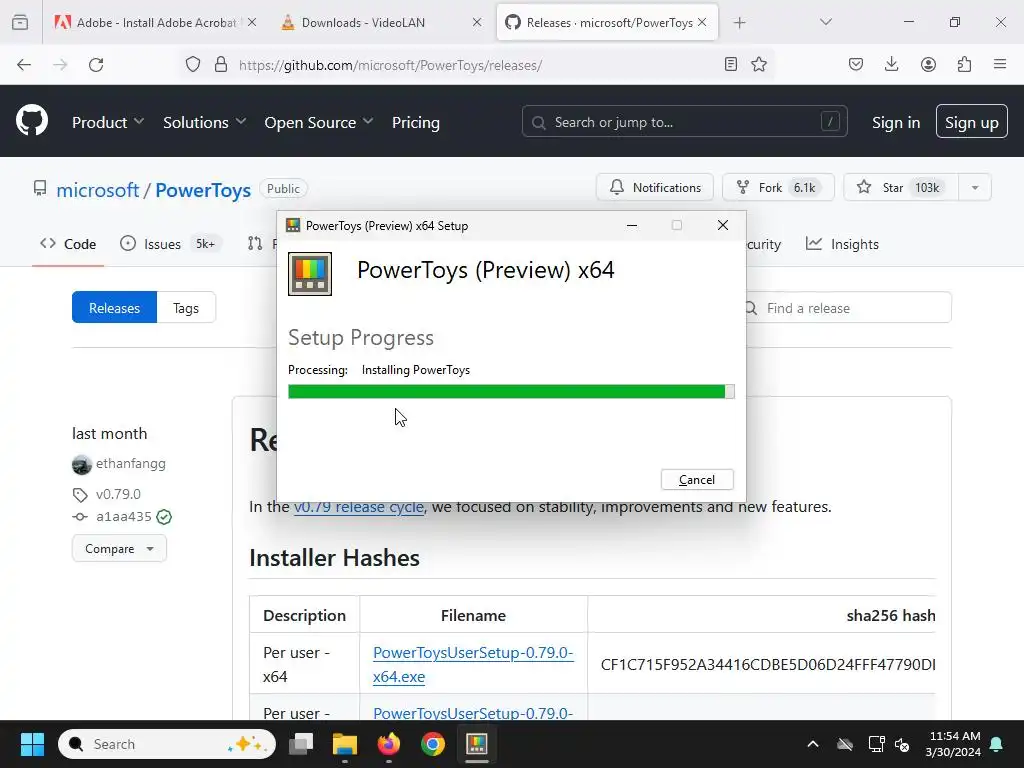Star the PowerToys repository
Screen dimensions: 1024x768
tap(901, 187)
